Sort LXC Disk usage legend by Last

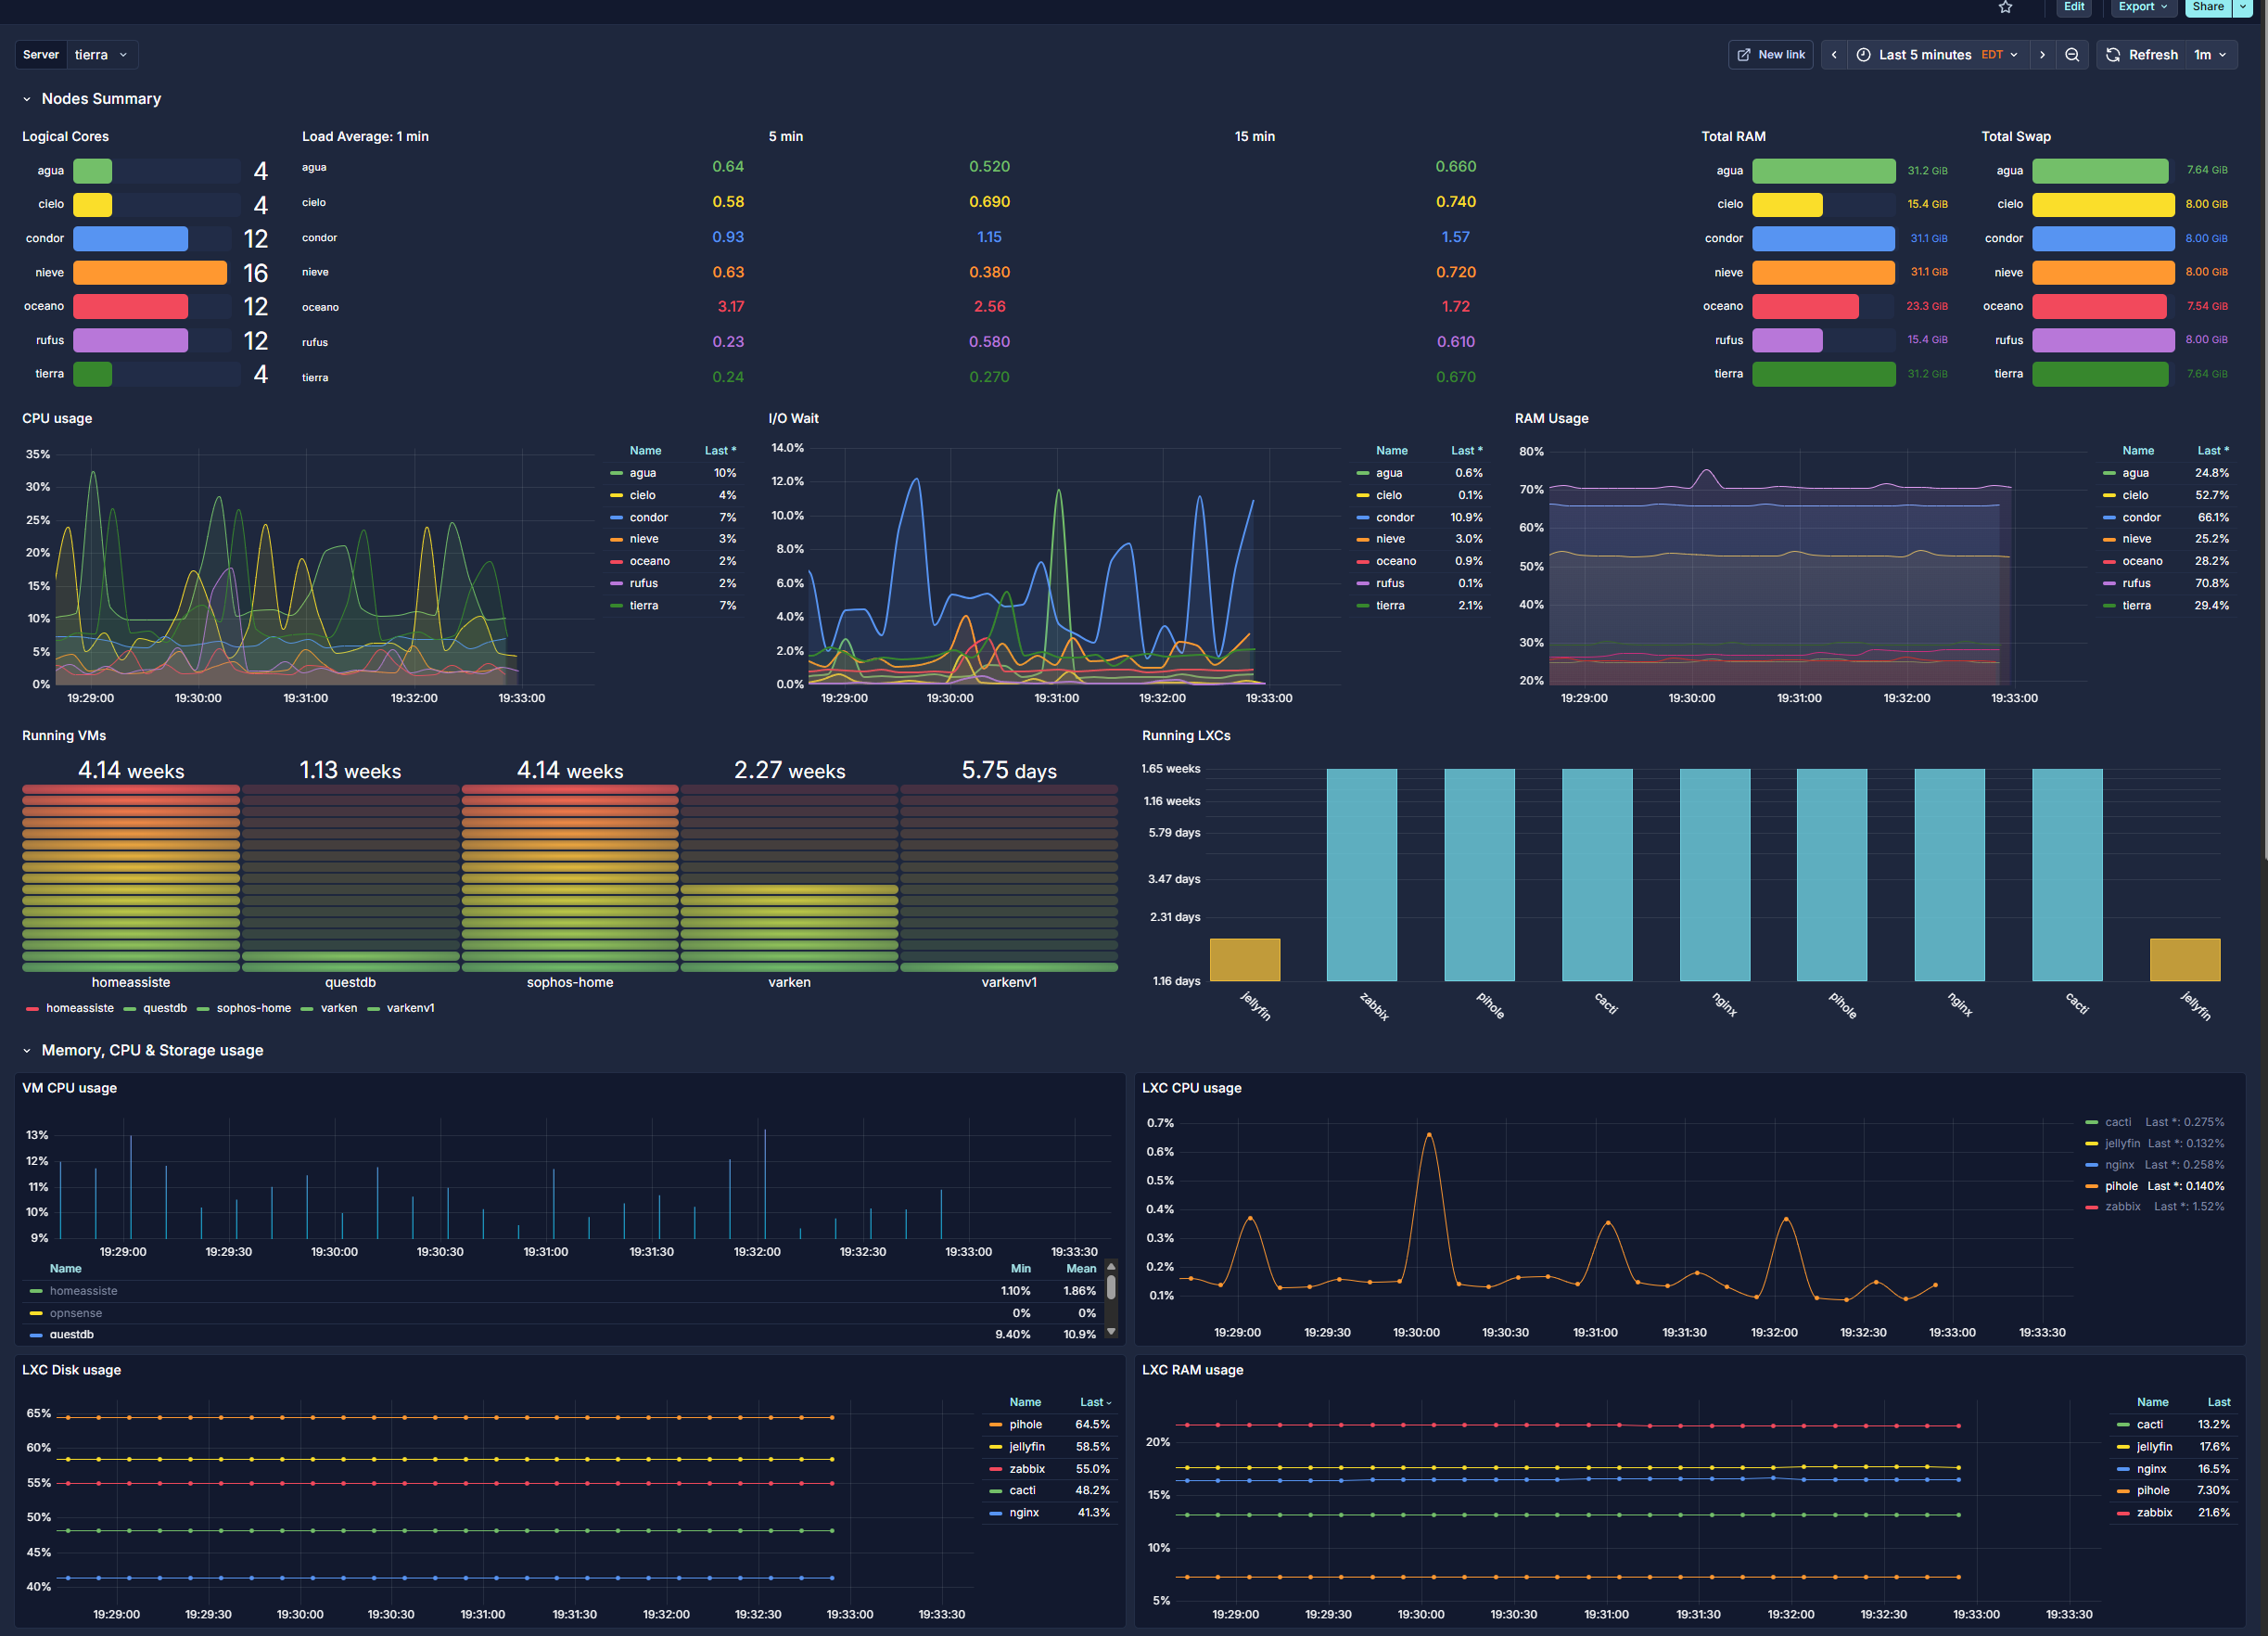(x=1094, y=1402)
